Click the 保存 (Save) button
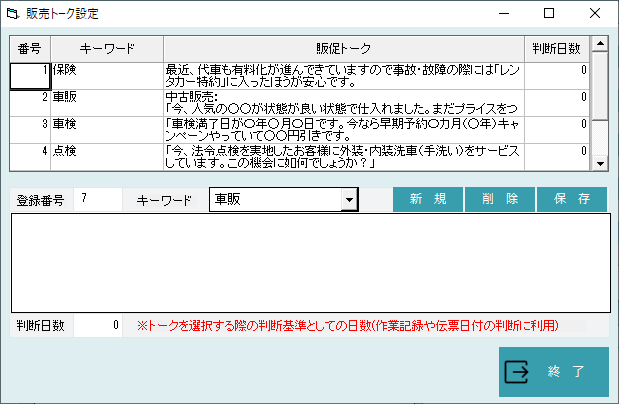The image size is (619, 404). coord(572,199)
